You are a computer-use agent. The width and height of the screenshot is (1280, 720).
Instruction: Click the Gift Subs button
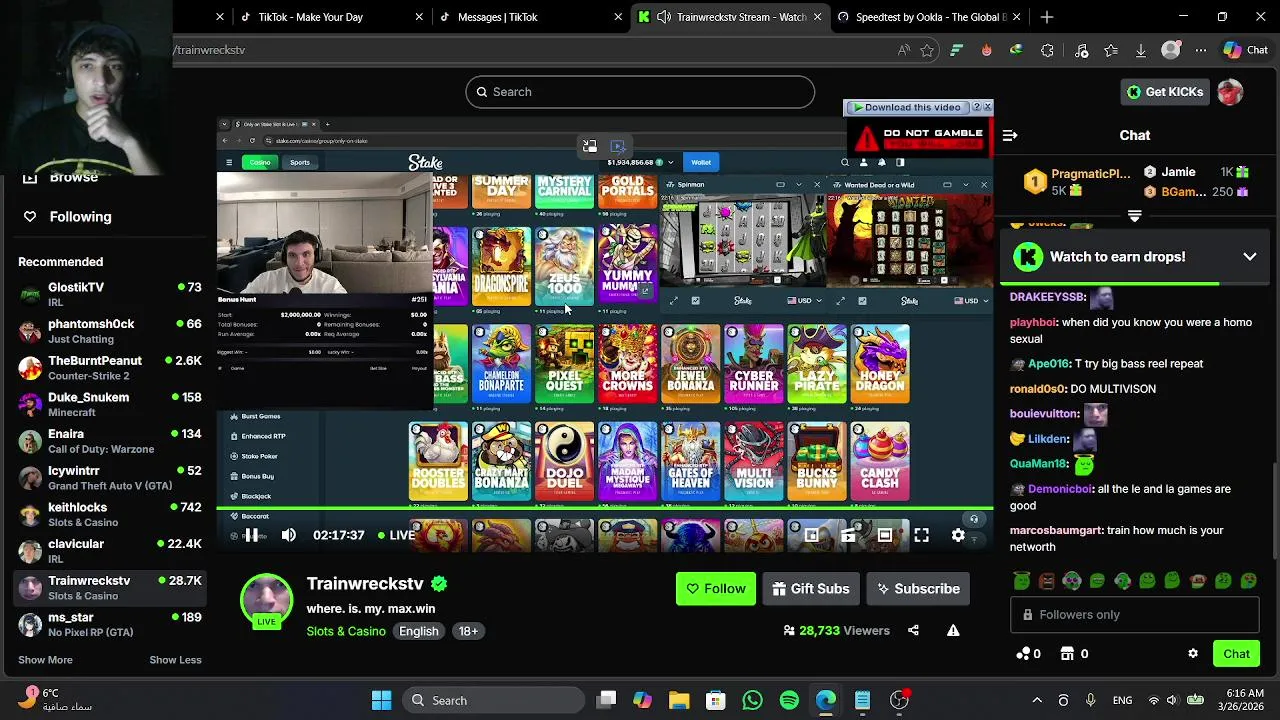tap(810, 589)
